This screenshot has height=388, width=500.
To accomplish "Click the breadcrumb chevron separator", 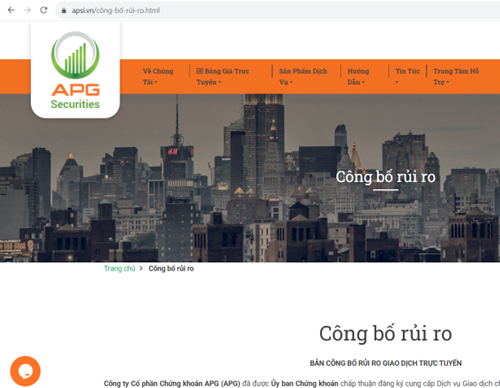I will [x=141, y=268].
